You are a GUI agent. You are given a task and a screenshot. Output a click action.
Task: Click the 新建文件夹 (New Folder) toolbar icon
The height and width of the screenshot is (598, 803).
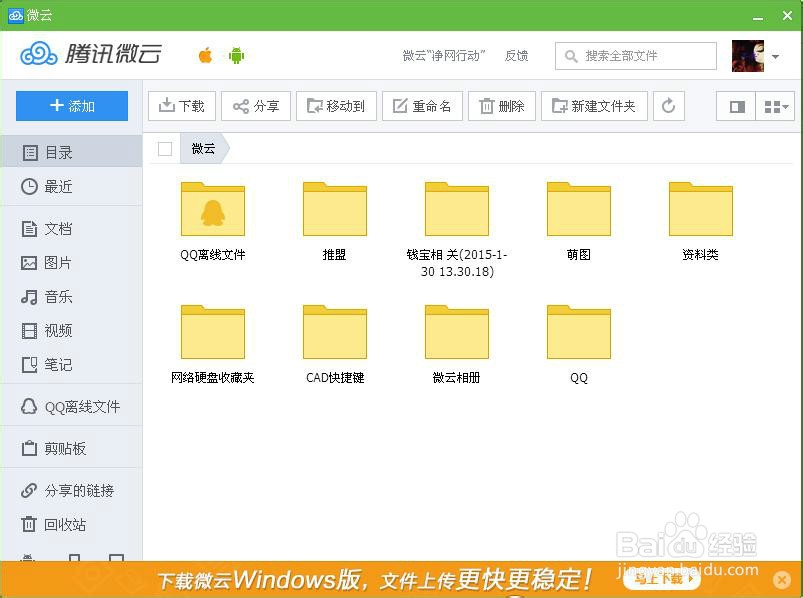click(594, 105)
